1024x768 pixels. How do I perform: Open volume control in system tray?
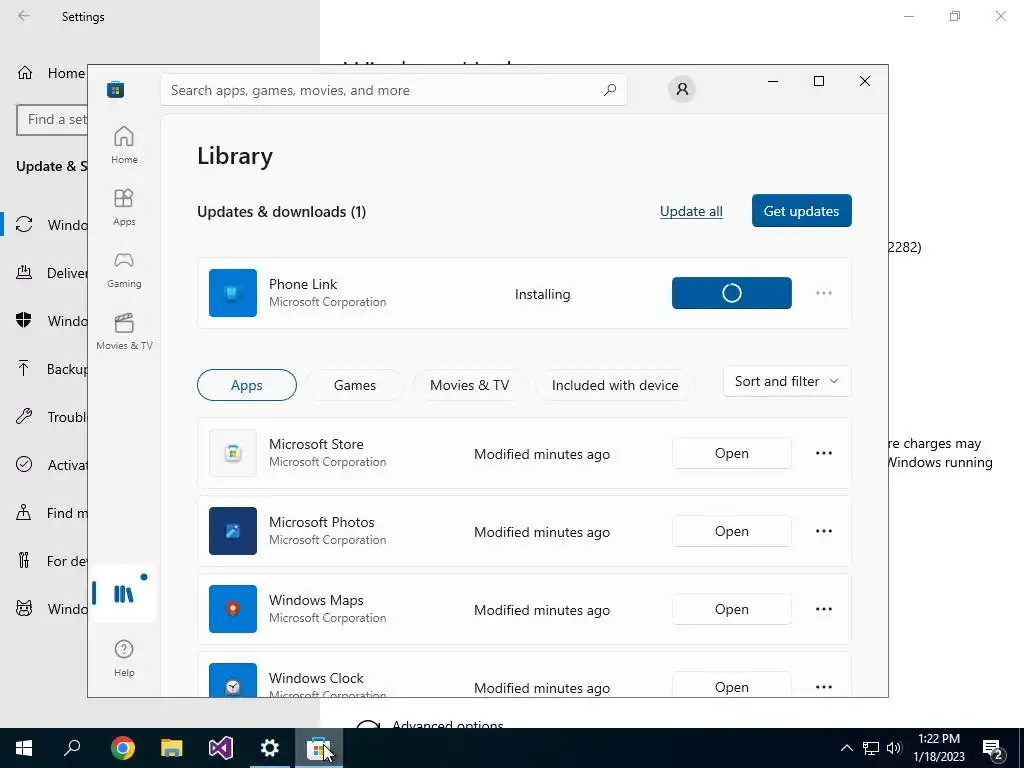pyautogui.click(x=894, y=748)
